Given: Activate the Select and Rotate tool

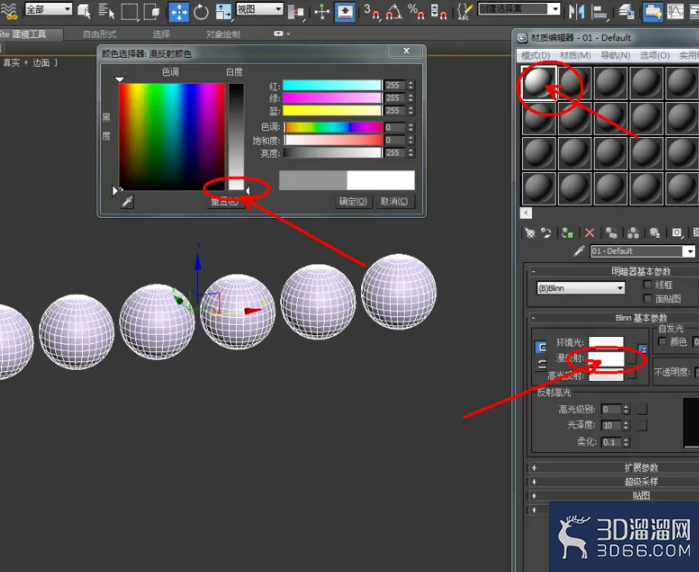Looking at the screenshot, I should tap(201, 12).
